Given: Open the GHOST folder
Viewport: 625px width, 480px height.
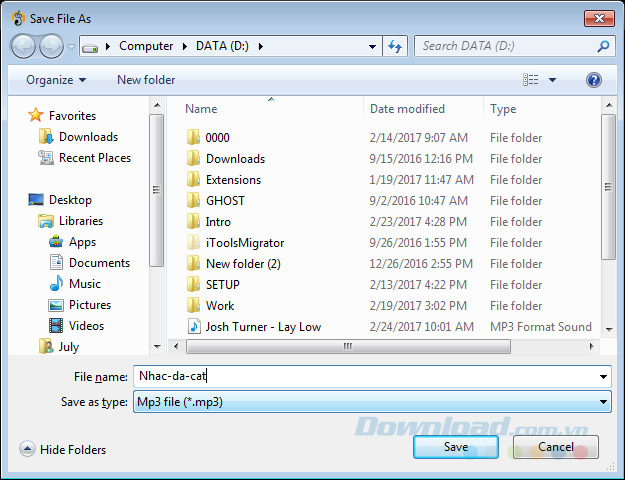Looking at the screenshot, I should 225,201.
